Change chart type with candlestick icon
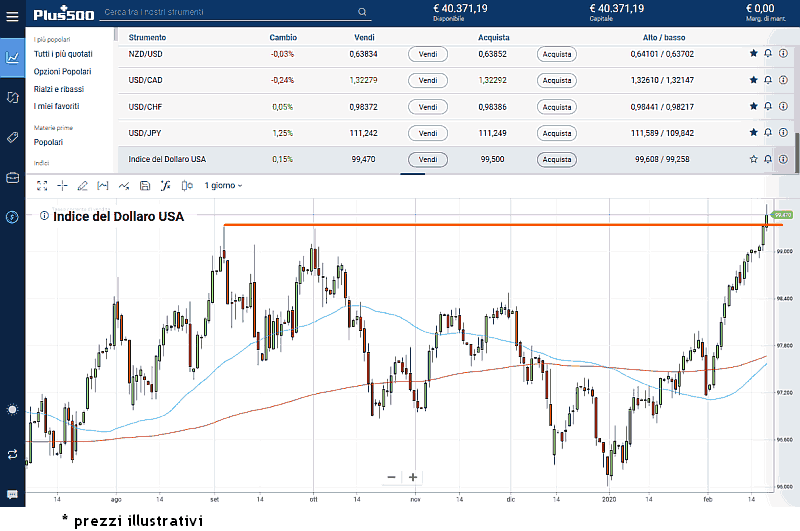The height and width of the screenshot is (531, 800). coord(186,185)
